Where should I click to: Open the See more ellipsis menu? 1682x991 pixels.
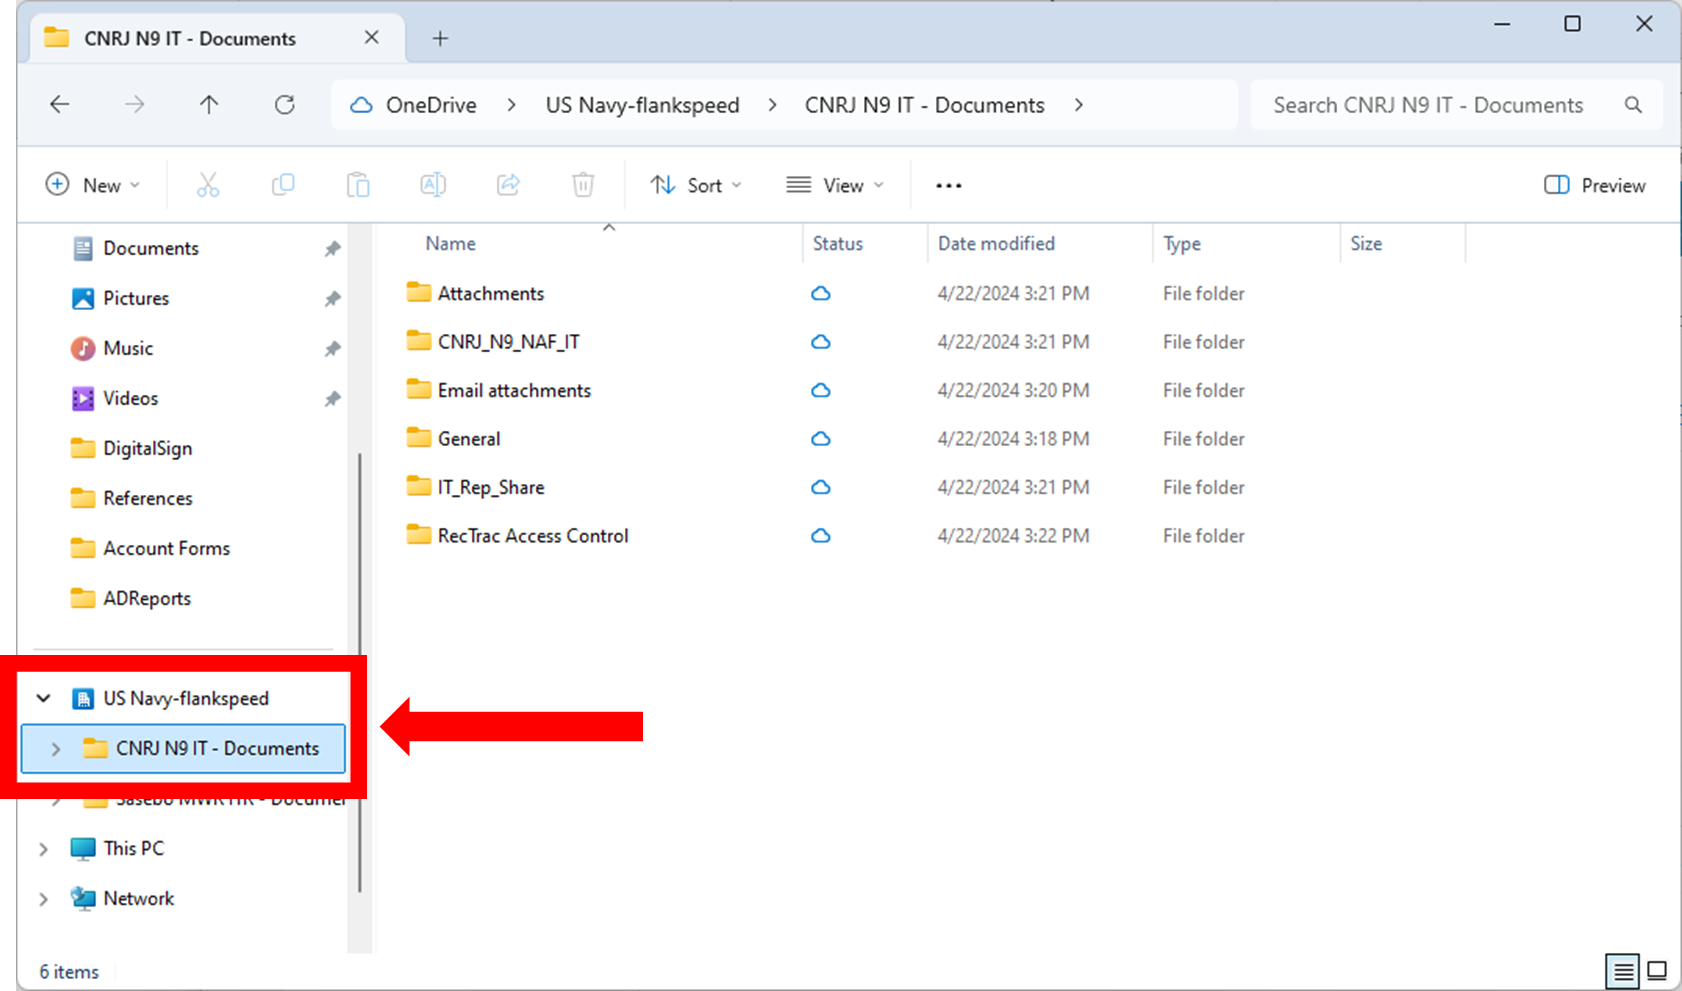(x=948, y=184)
